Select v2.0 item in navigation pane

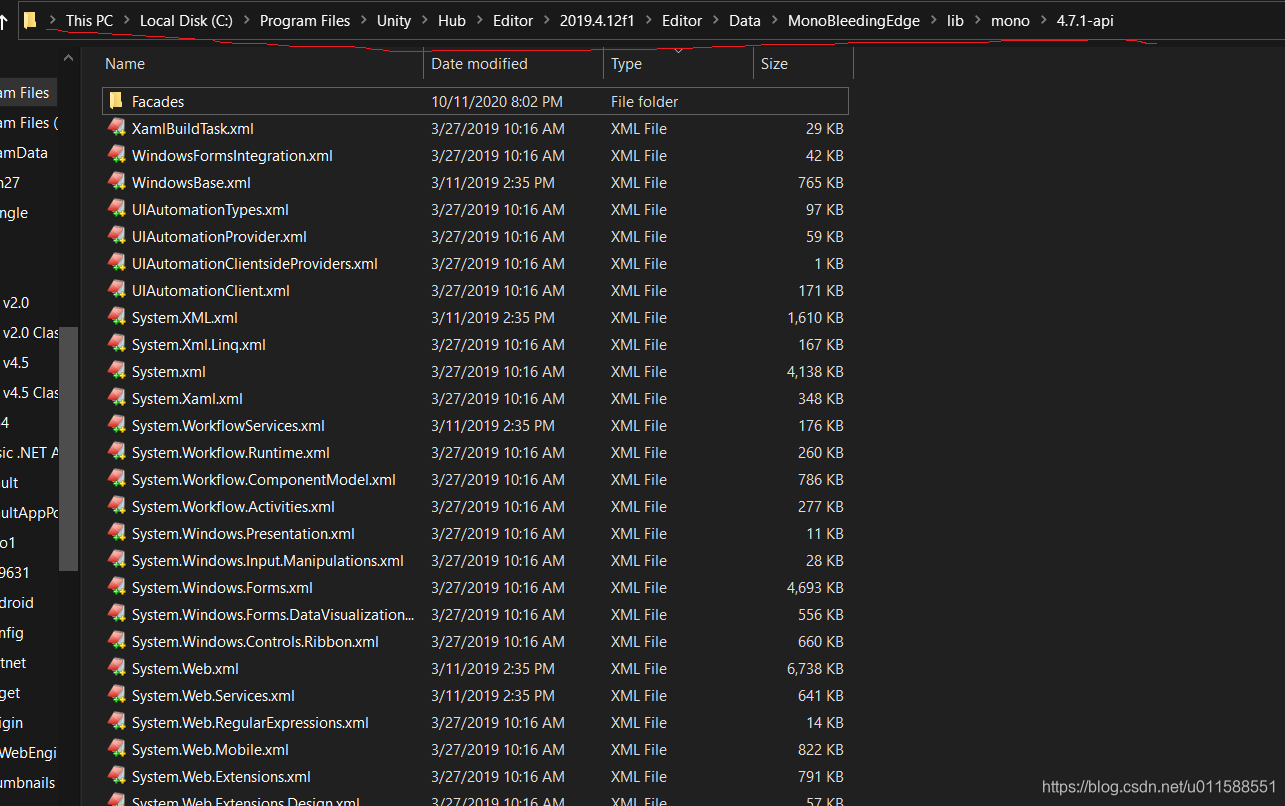(15, 302)
